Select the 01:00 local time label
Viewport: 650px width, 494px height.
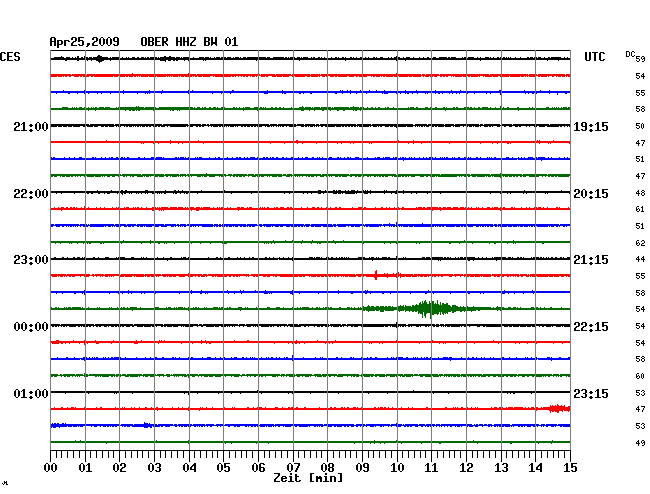click(31, 394)
